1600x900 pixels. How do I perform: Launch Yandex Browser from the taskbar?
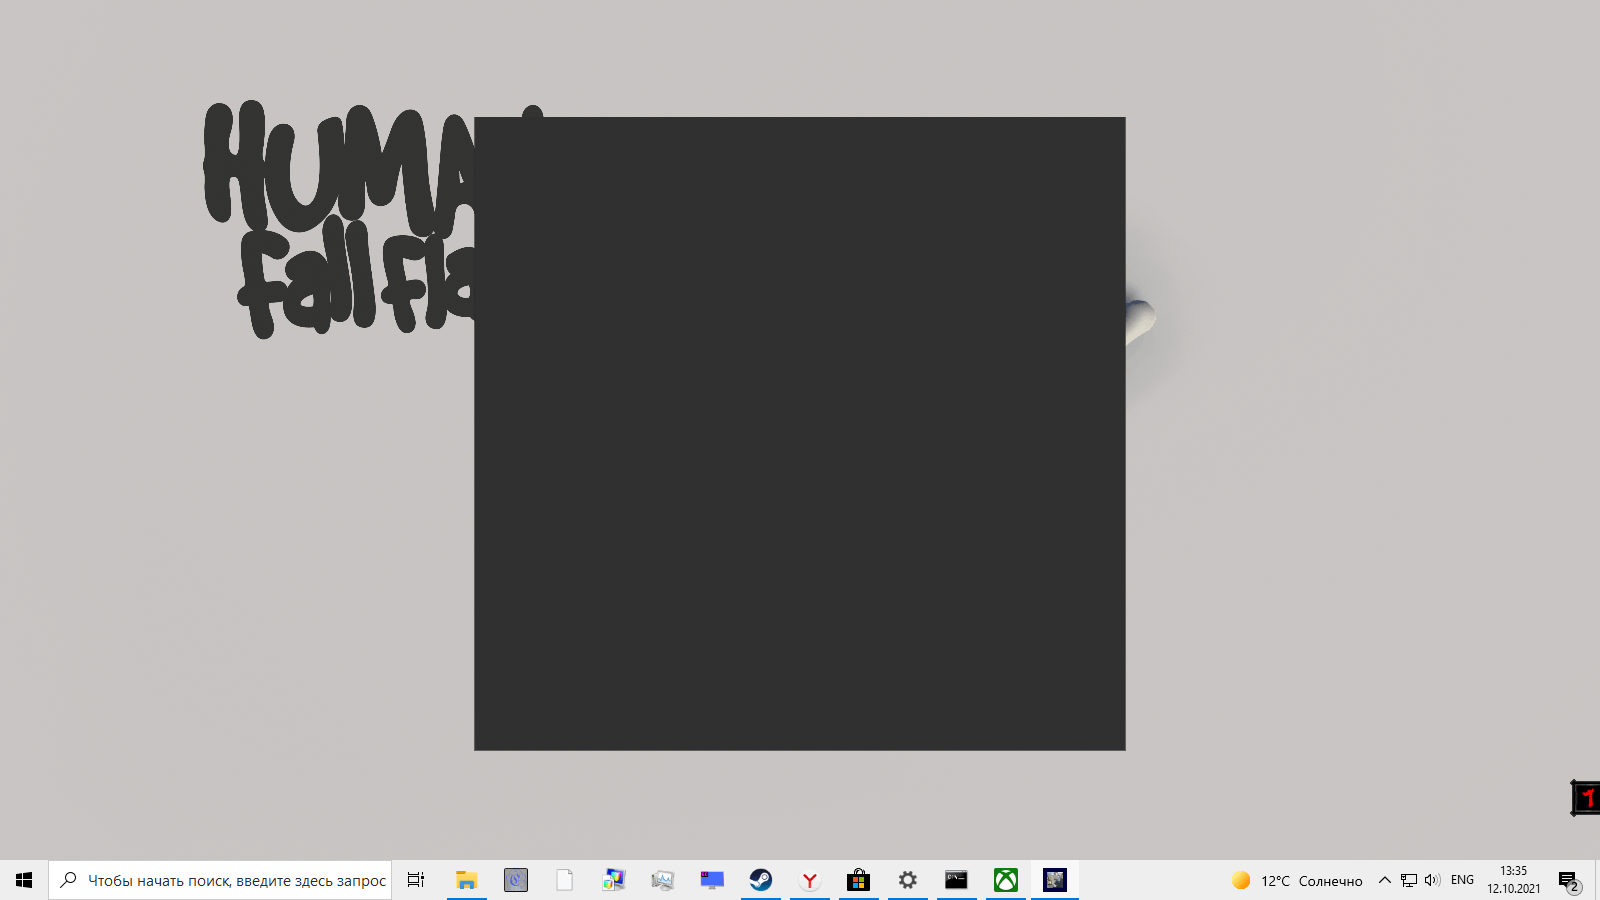tap(810, 880)
